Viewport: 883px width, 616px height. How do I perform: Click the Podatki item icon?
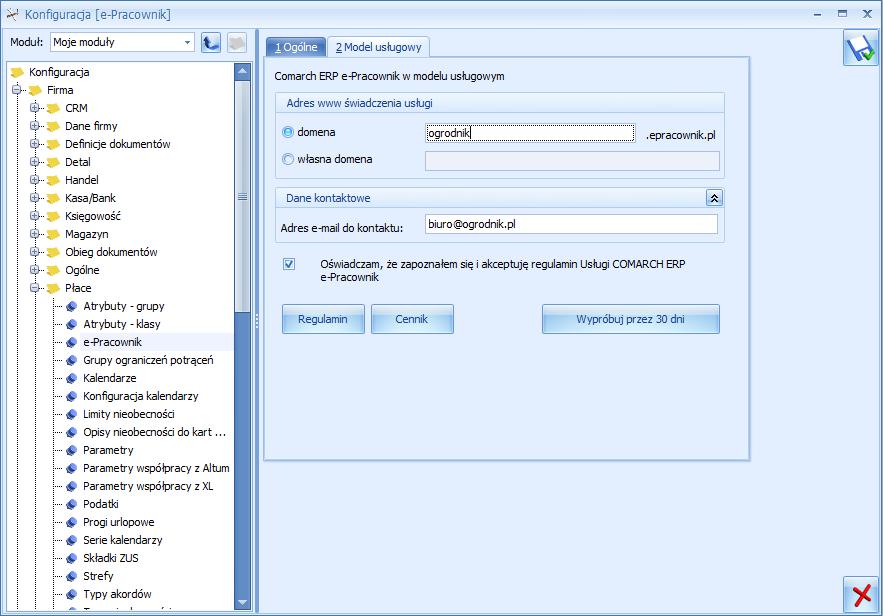tap(72, 505)
